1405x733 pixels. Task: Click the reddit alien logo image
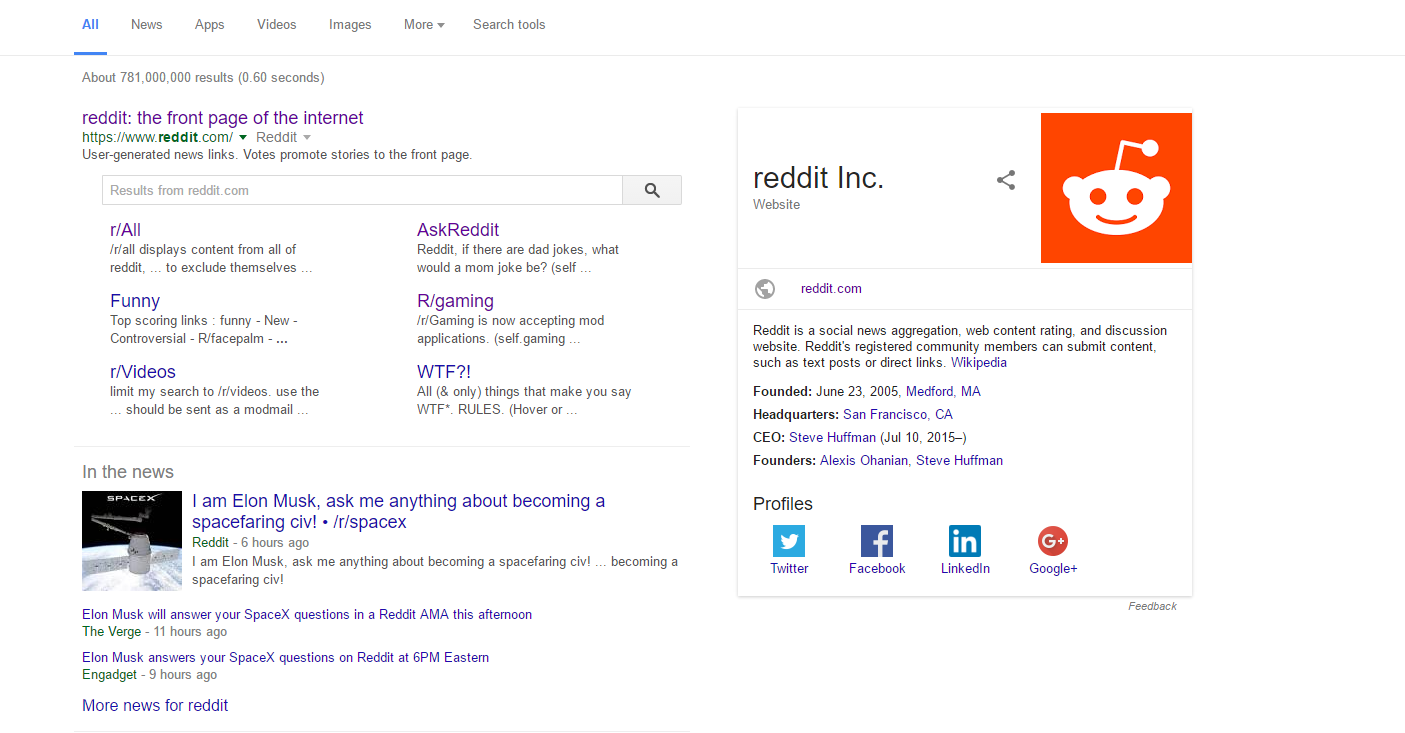click(x=1116, y=188)
